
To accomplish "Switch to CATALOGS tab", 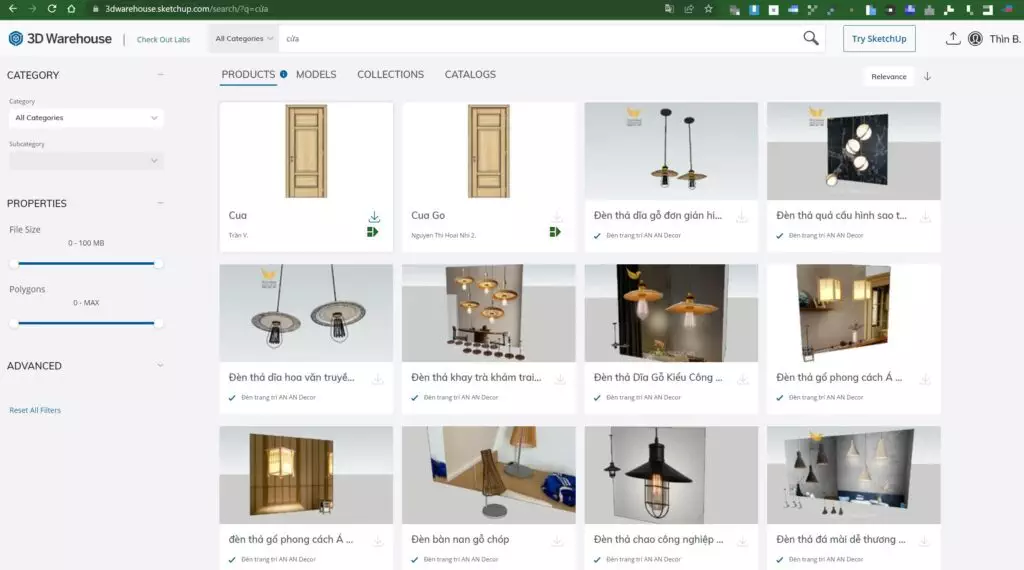I will pyautogui.click(x=470, y=74).
